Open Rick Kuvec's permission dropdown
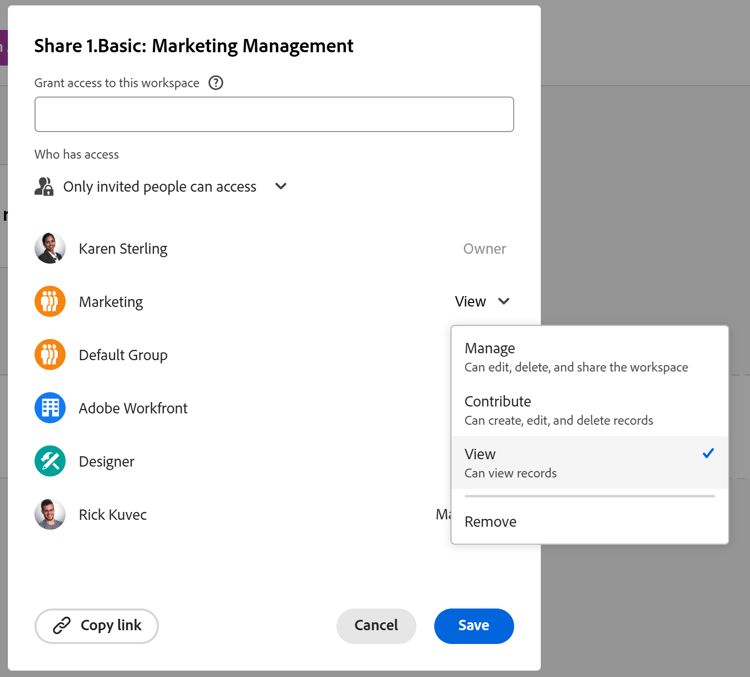This screenshot has width=750, height=677. click(x=442, y=515)
